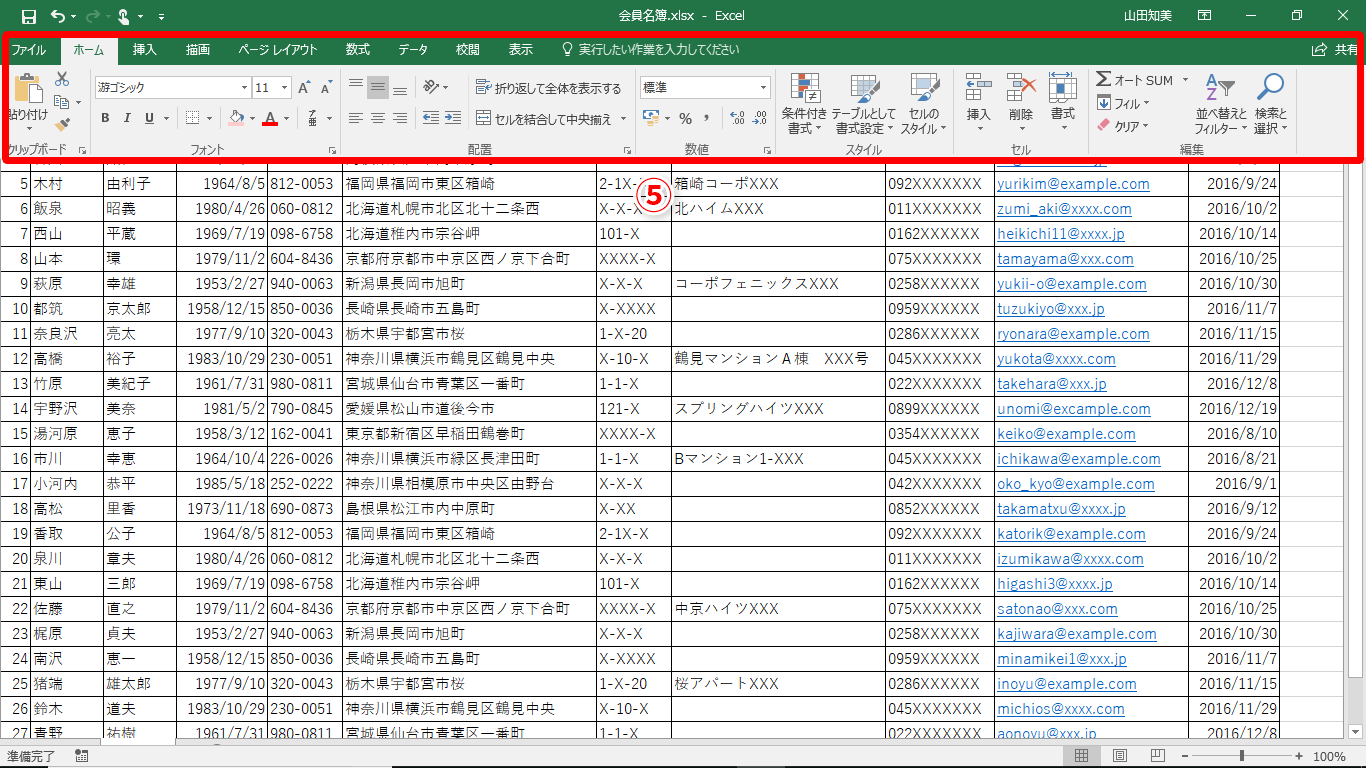This screenshot has width=1366, height=768.
Task: Open Conditional Formatting (条件付き書式)
Action: coord(805,104)
